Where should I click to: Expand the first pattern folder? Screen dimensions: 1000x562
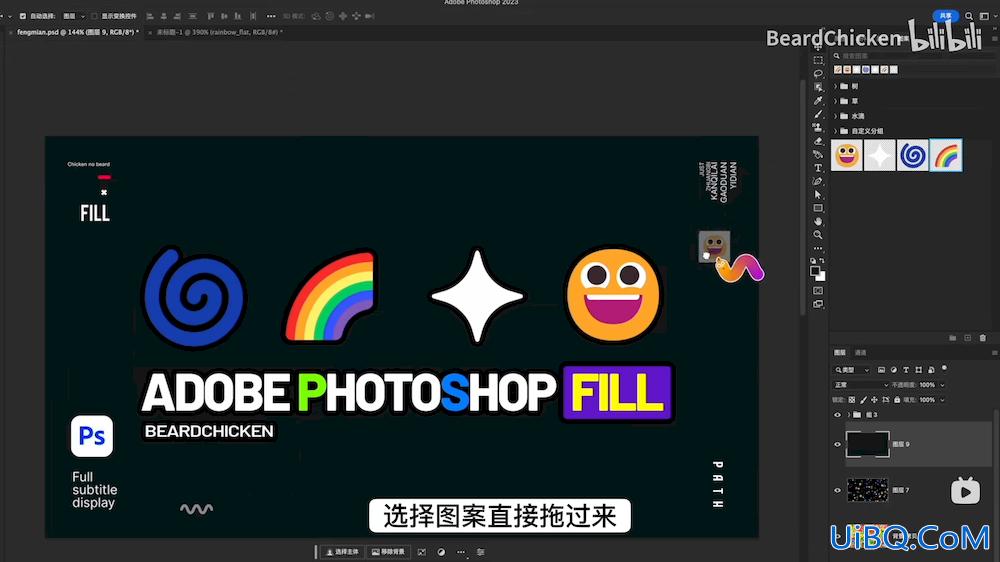(835, 86)
